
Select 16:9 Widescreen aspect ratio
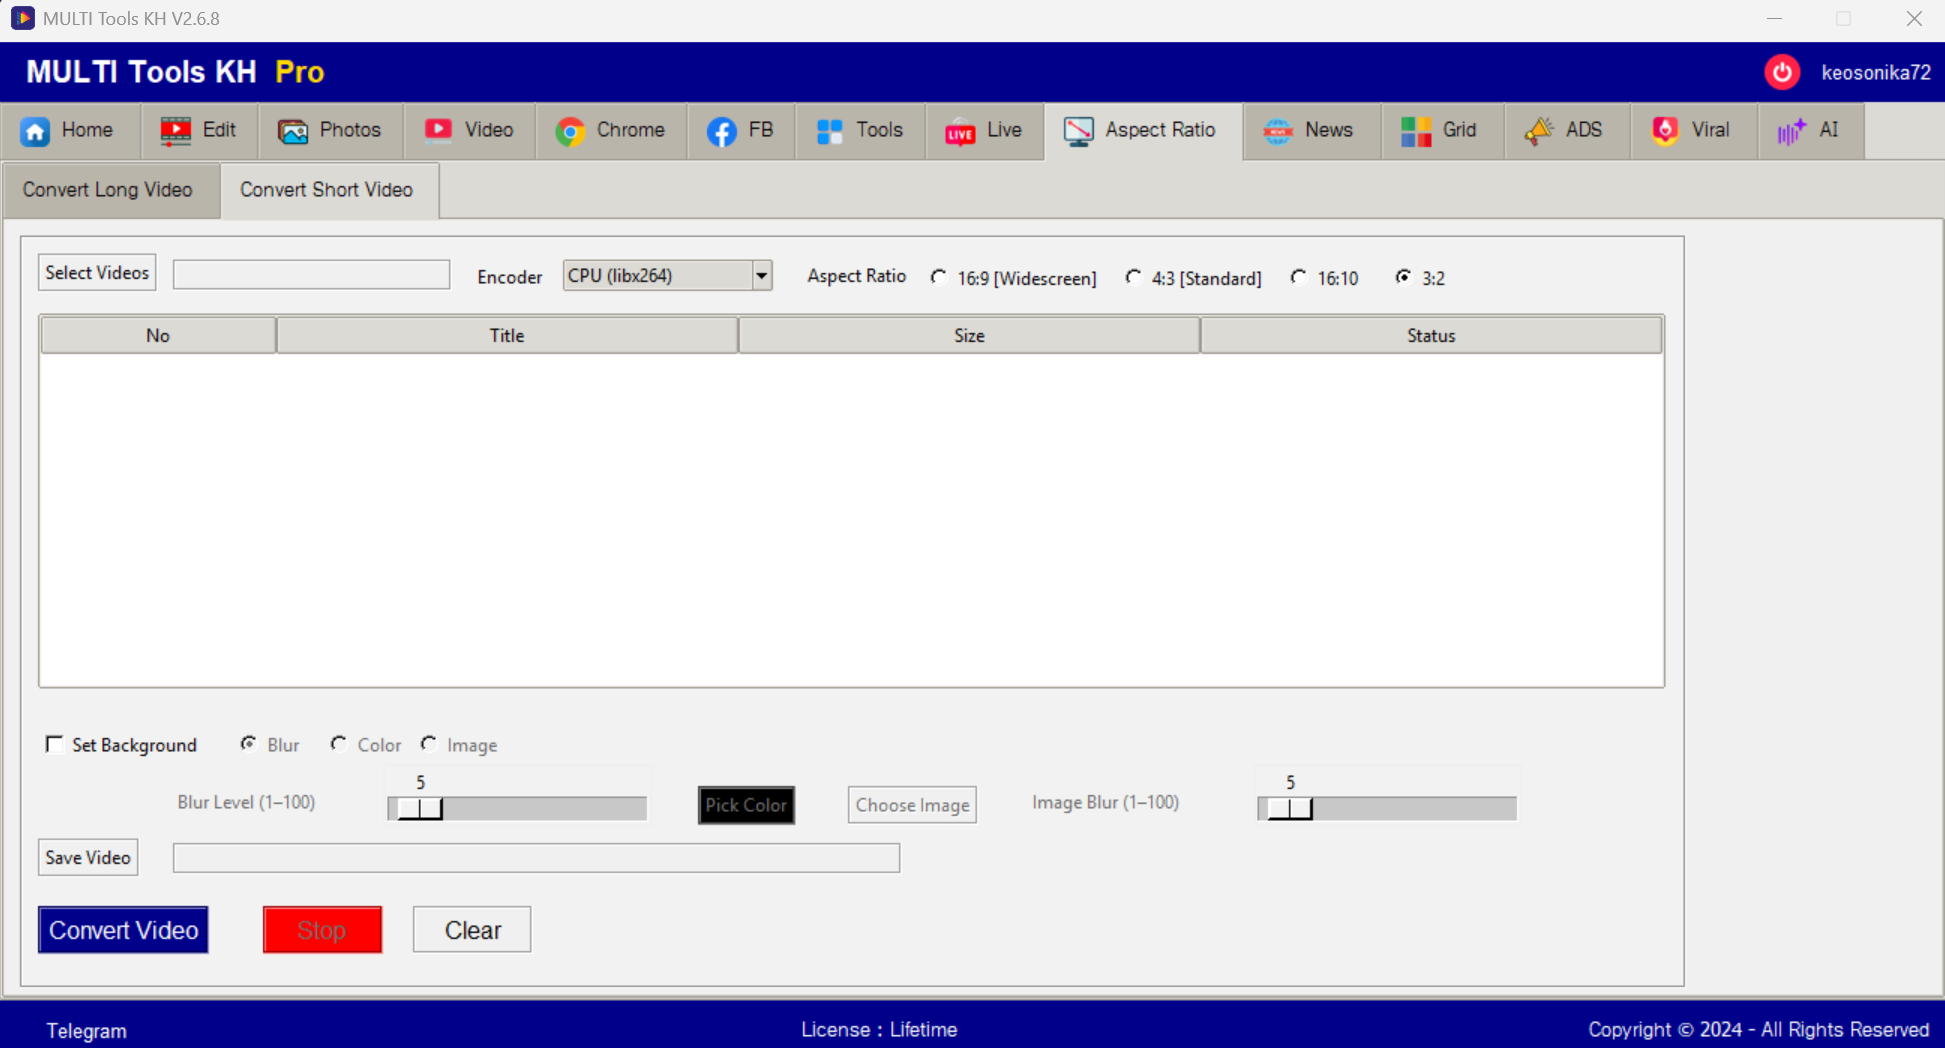[x=939, y=277]
